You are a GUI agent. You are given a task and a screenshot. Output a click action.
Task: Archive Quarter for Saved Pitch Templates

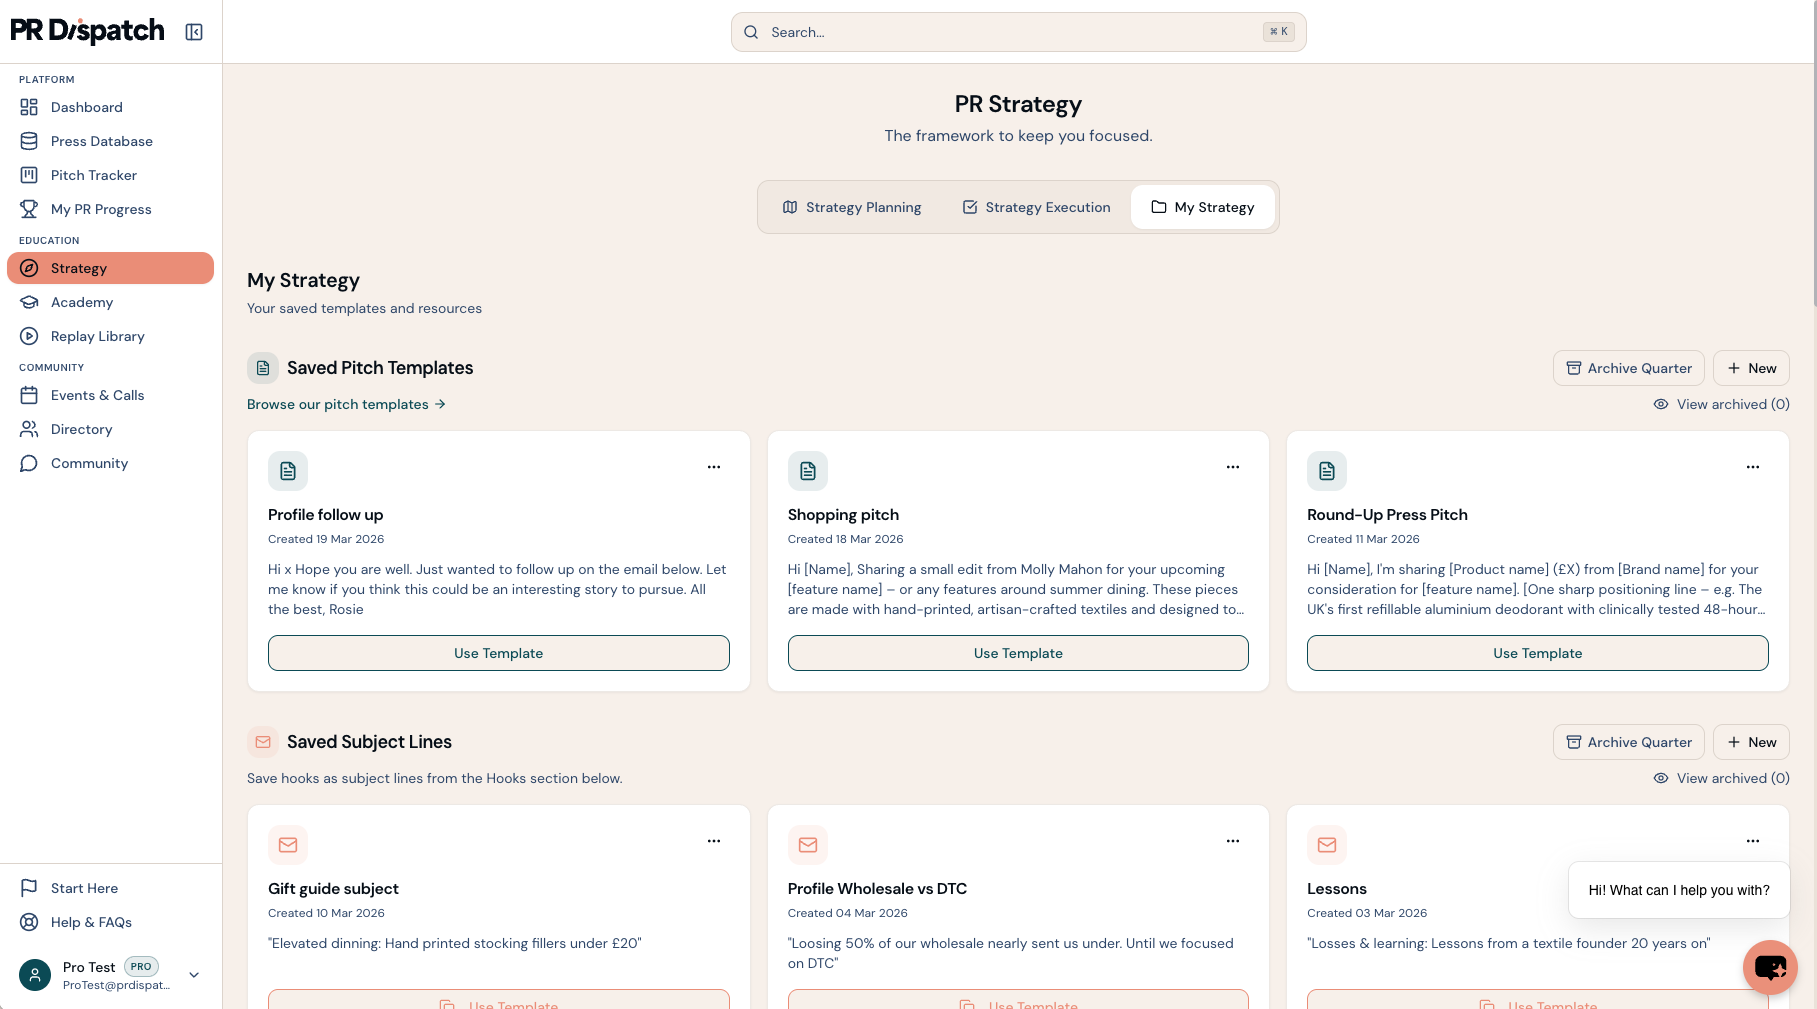(x=1628, y=368)
